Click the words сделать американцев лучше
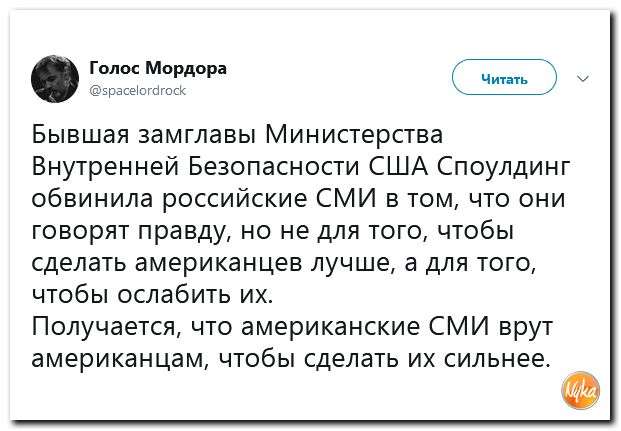Viewport: 621px width, 431px height. click(x=210, y=263)
